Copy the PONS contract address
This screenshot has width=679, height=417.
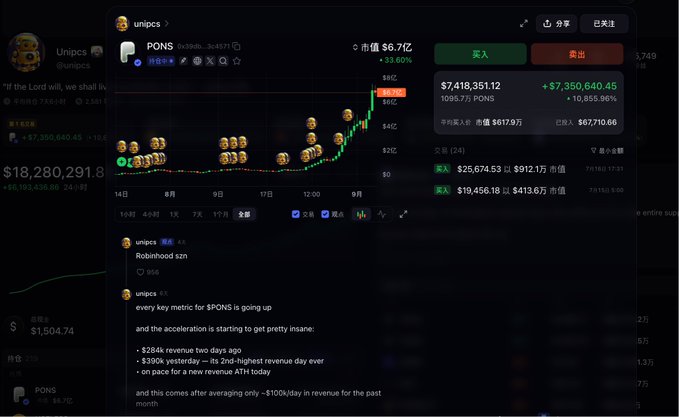pos(236,46)
